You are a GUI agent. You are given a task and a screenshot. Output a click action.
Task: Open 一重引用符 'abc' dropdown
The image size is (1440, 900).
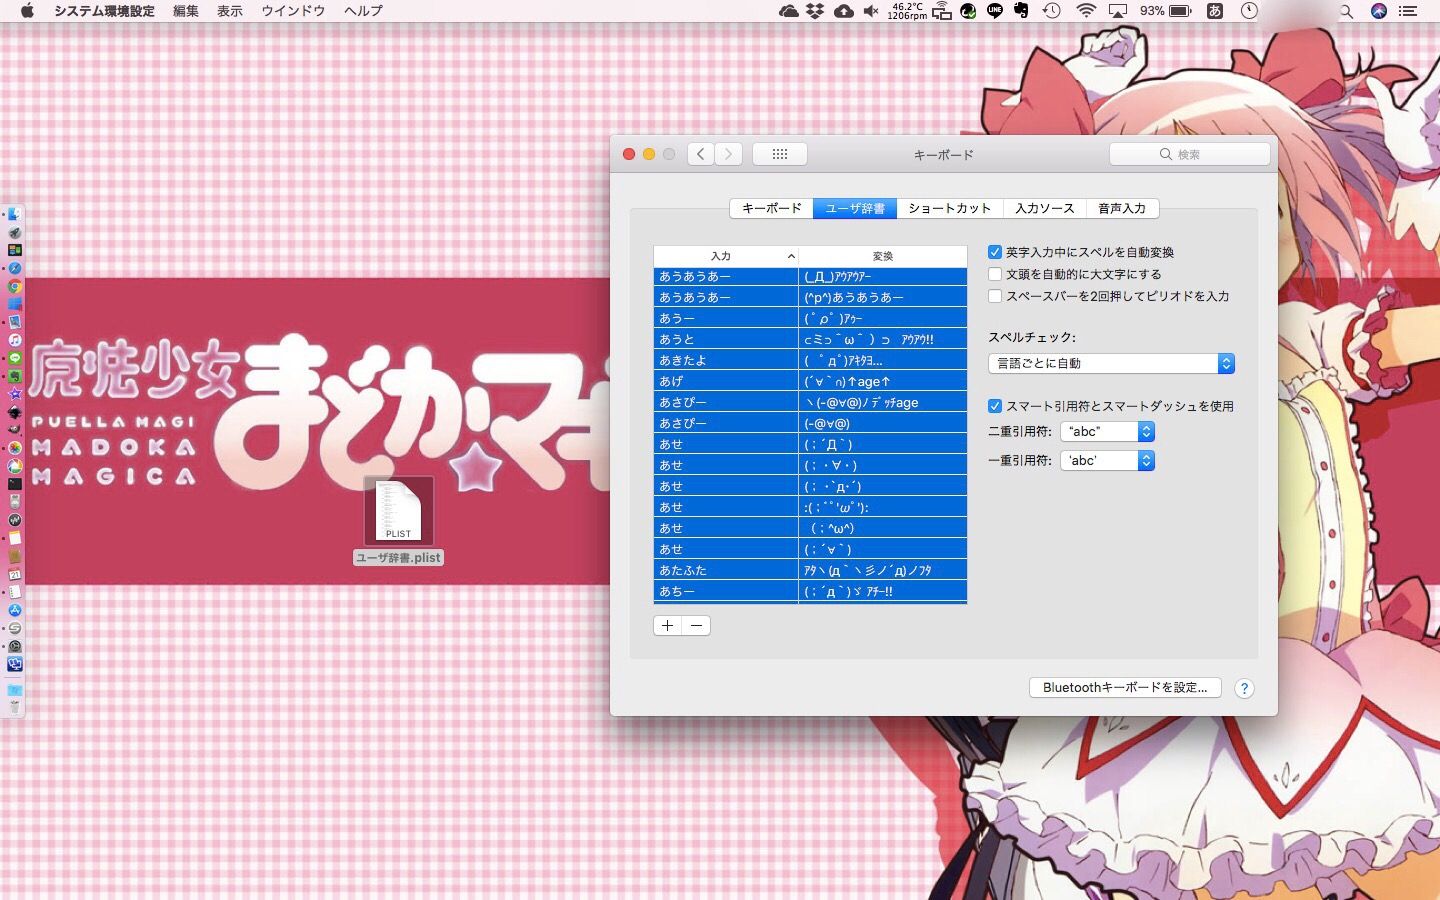tap(1107, 460)
